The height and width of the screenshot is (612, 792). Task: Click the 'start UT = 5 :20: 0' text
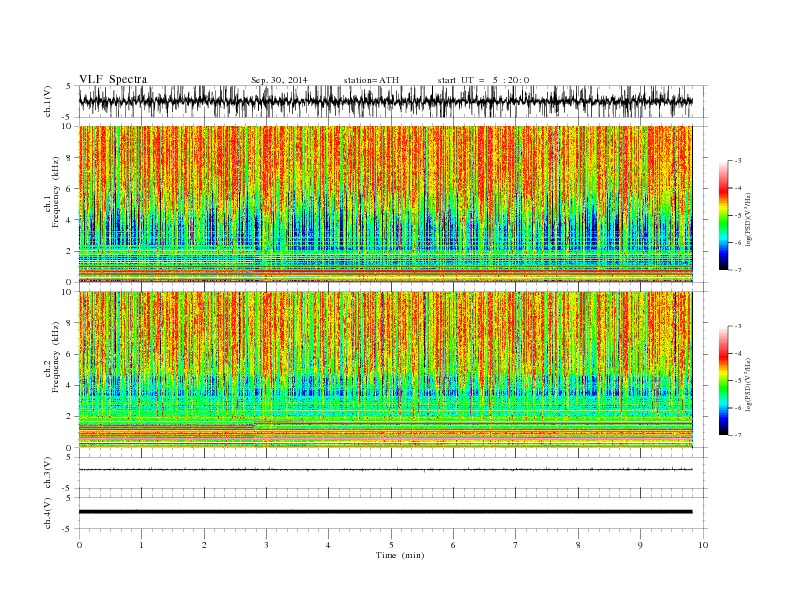(x=483, y=80)
